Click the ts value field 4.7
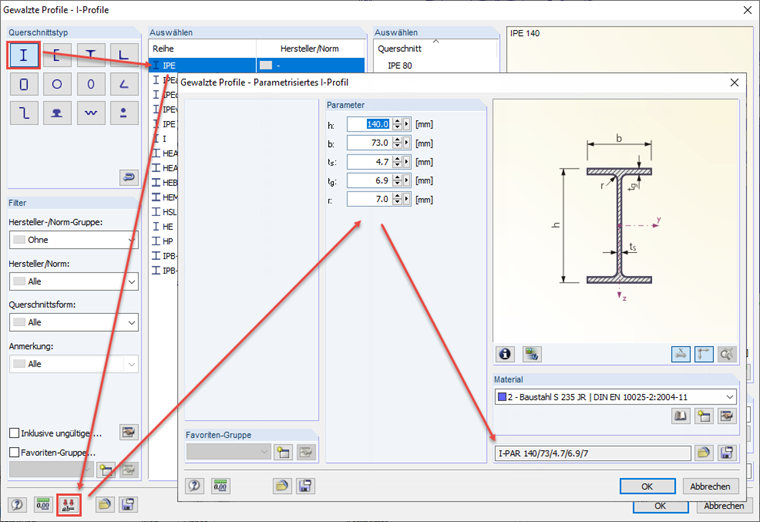 (369, 162)
